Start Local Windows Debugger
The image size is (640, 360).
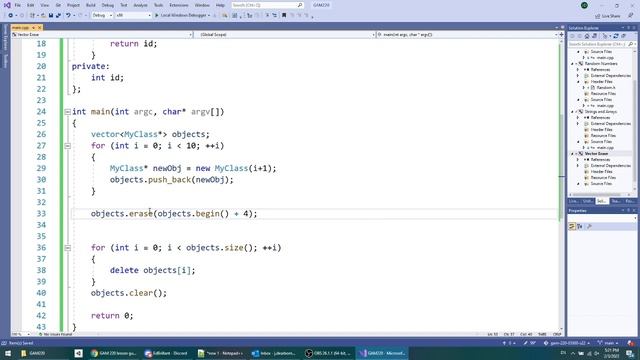[182, 16]
